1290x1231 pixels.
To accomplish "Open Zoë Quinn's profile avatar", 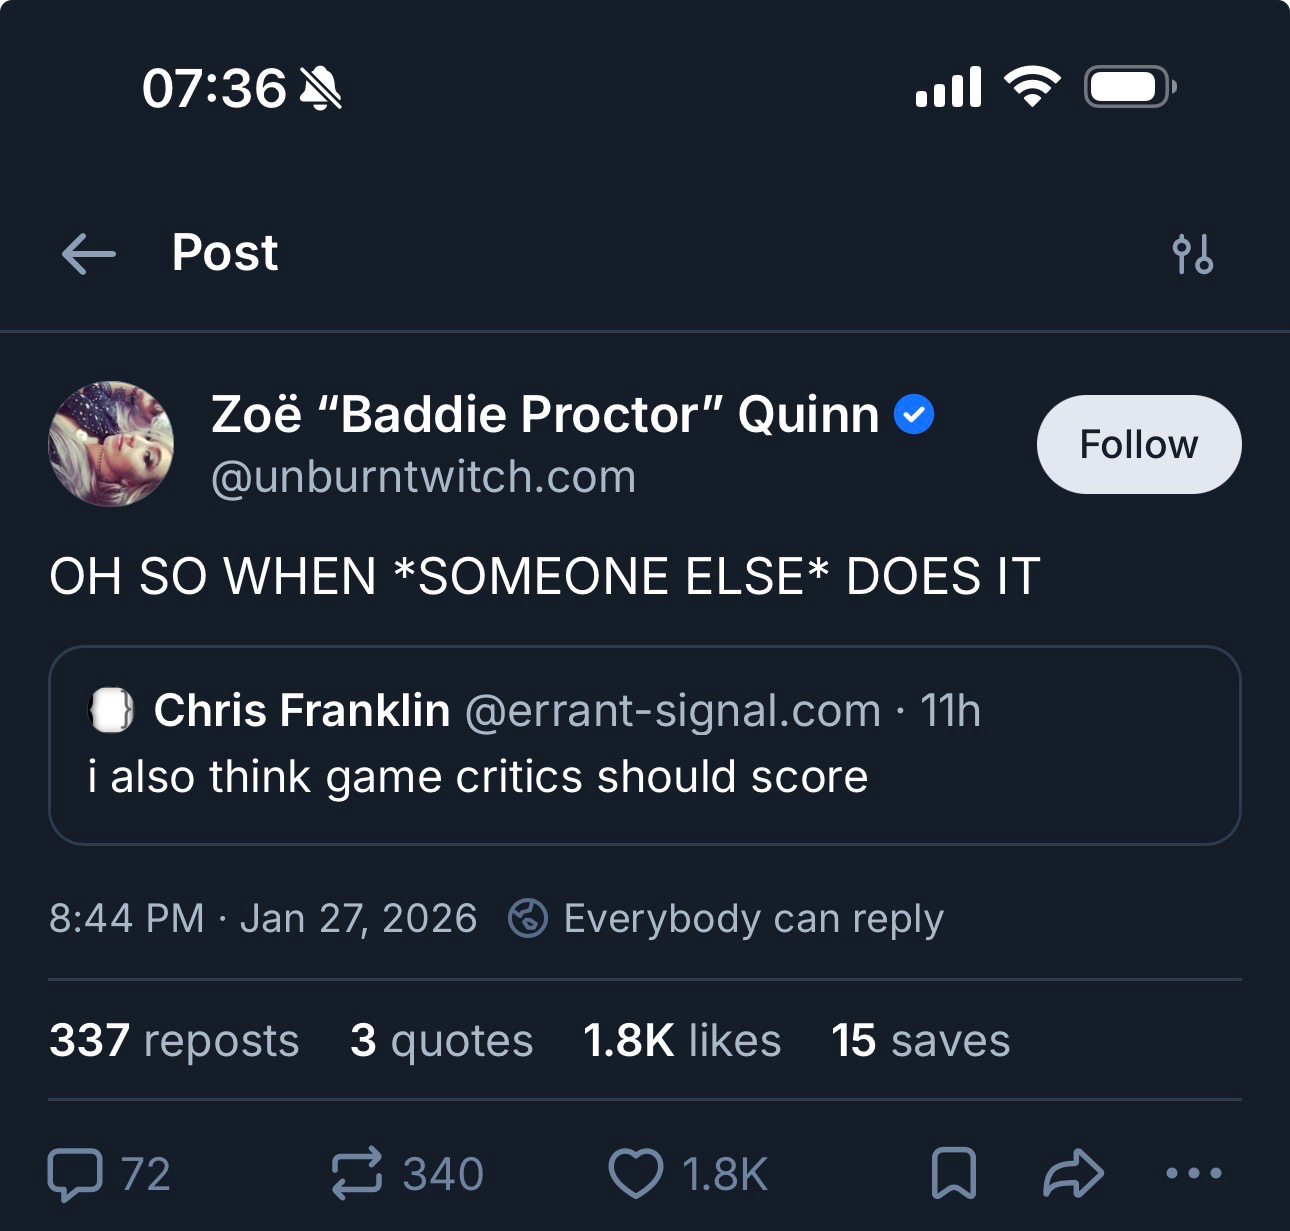I will 111,444.
